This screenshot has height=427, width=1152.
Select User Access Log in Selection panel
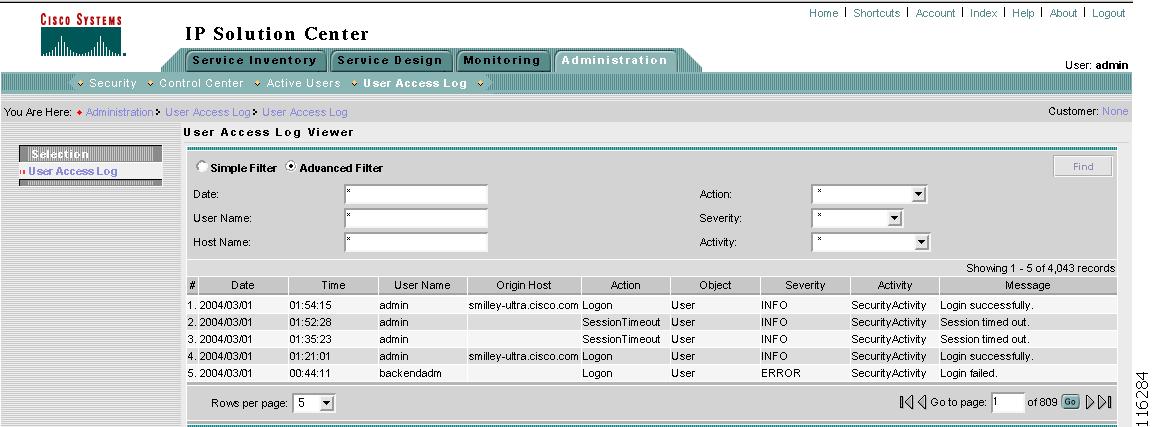[x=73, y=171]
